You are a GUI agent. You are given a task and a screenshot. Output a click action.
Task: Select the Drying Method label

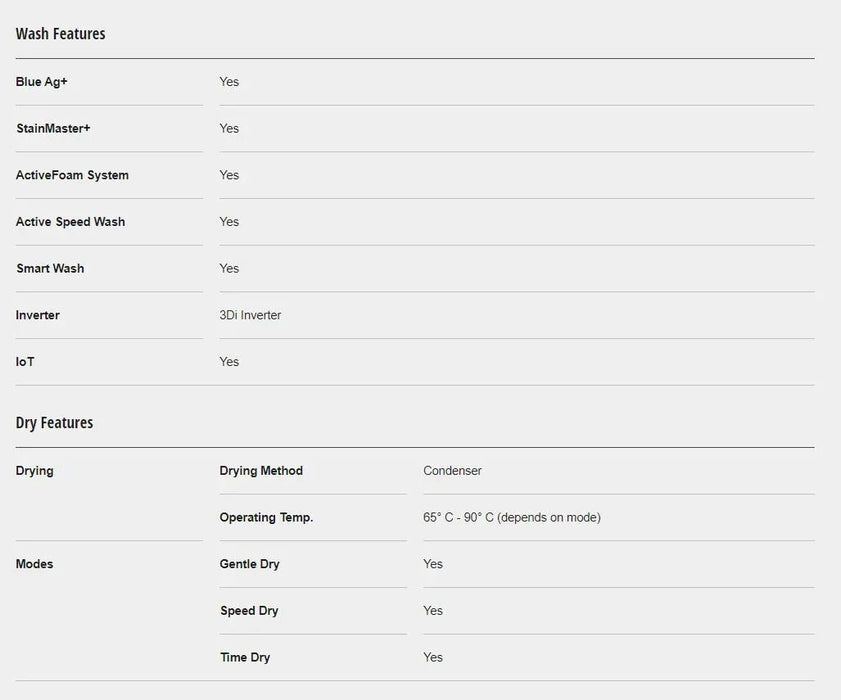[x=261, y=471]
